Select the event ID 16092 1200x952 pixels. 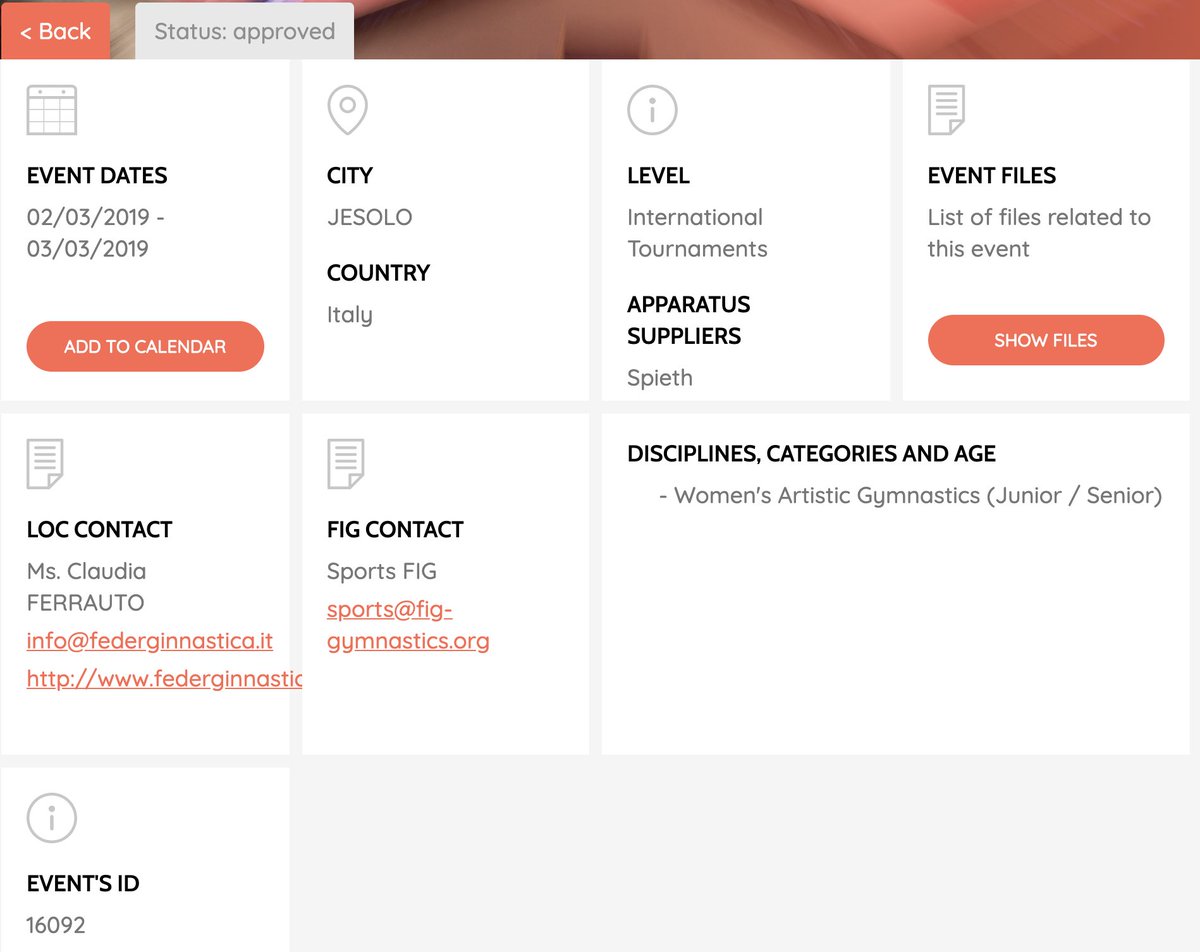[56, 925]
